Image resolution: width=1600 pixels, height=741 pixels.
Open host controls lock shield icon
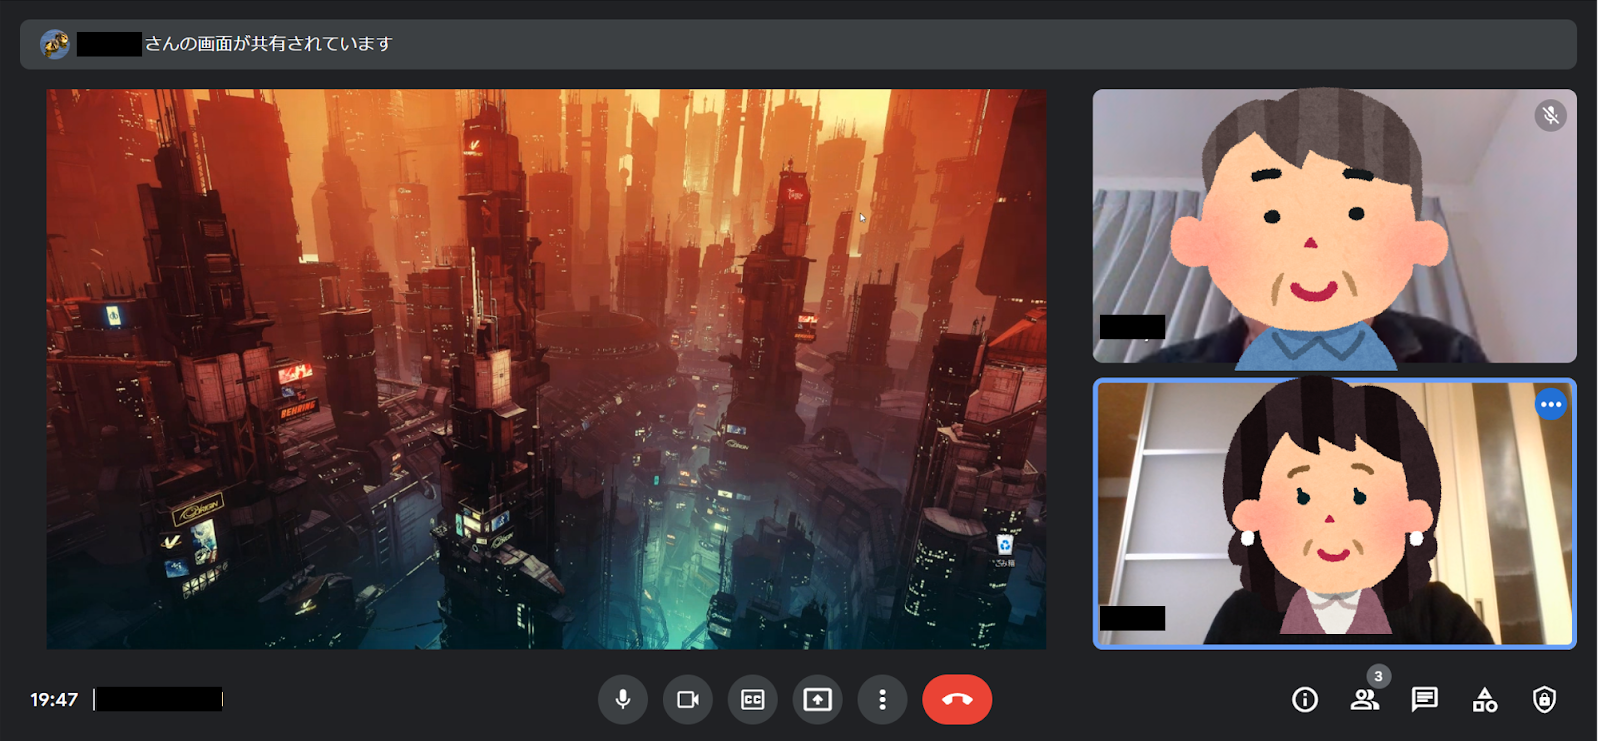pyautogui.click(x=1544, y=699)
